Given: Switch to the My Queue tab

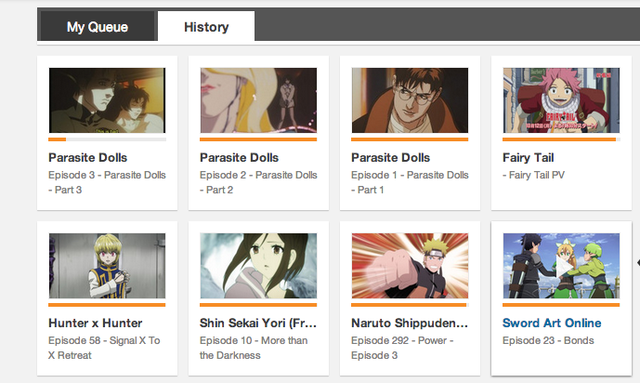Looking at the screenshot, I should pyautogui.click(x=97, y=26).
